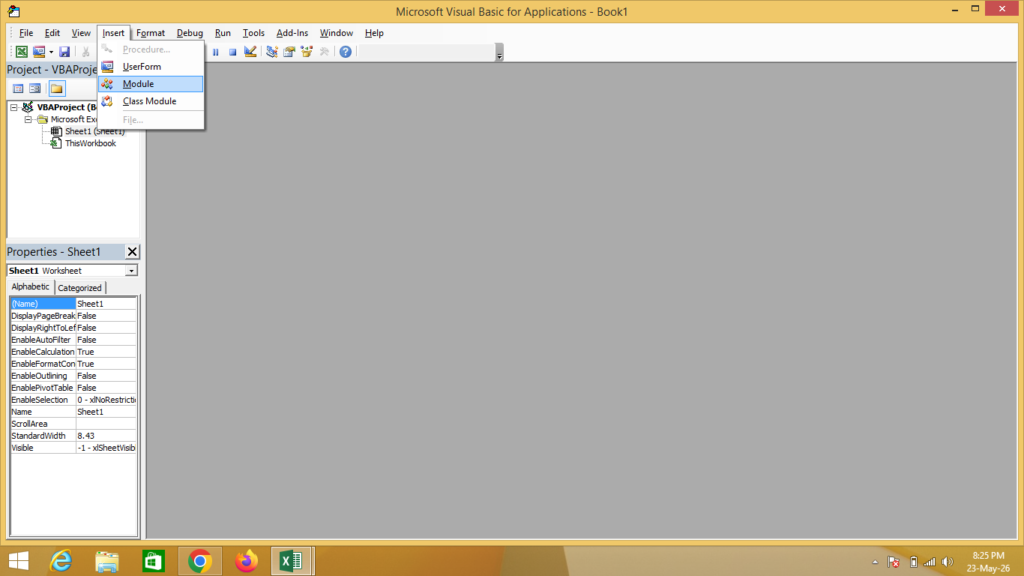Screen dimensions: 1024x576
Task: Click the ScrollArea property value field
Action: [x=106, y=424]
